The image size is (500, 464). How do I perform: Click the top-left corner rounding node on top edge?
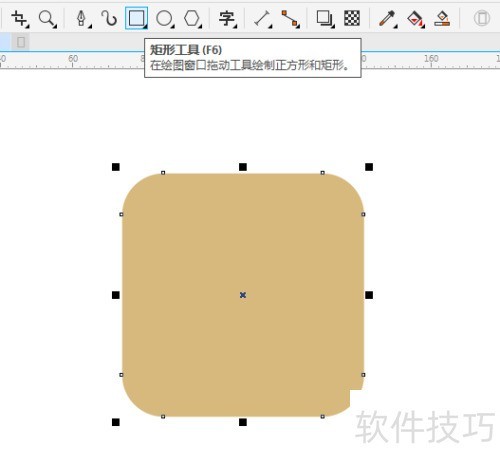(x=163, y=173)
